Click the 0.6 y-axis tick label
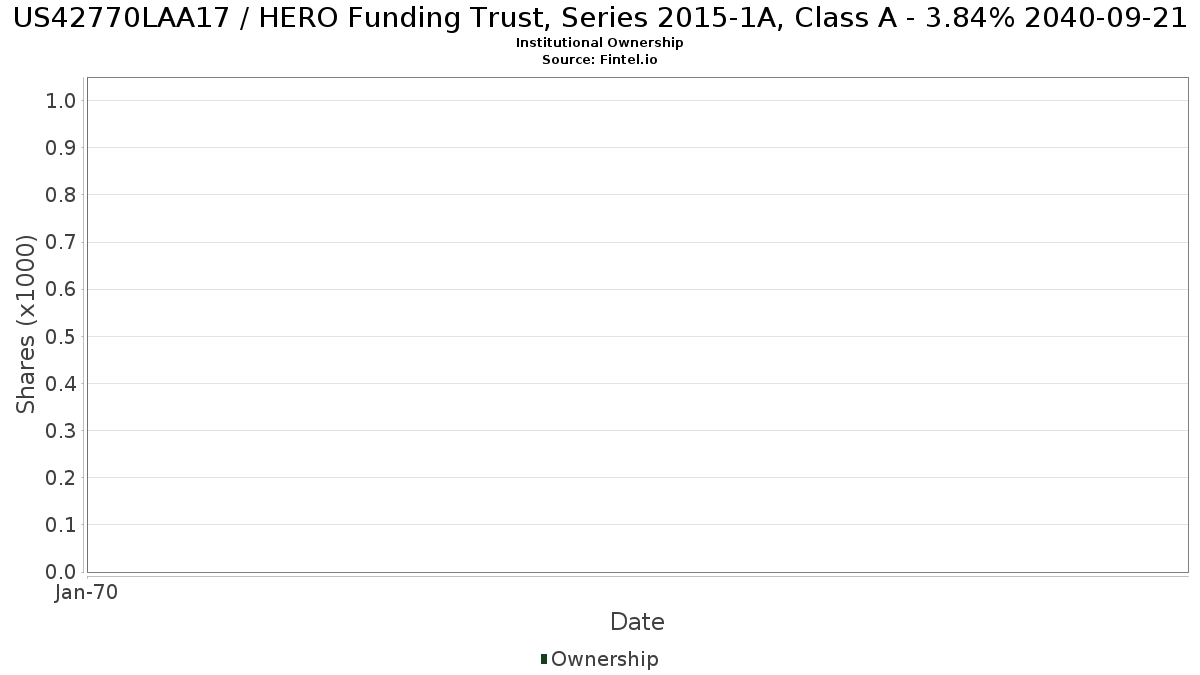Viewport: 1200px width, 675px height. 61,289
